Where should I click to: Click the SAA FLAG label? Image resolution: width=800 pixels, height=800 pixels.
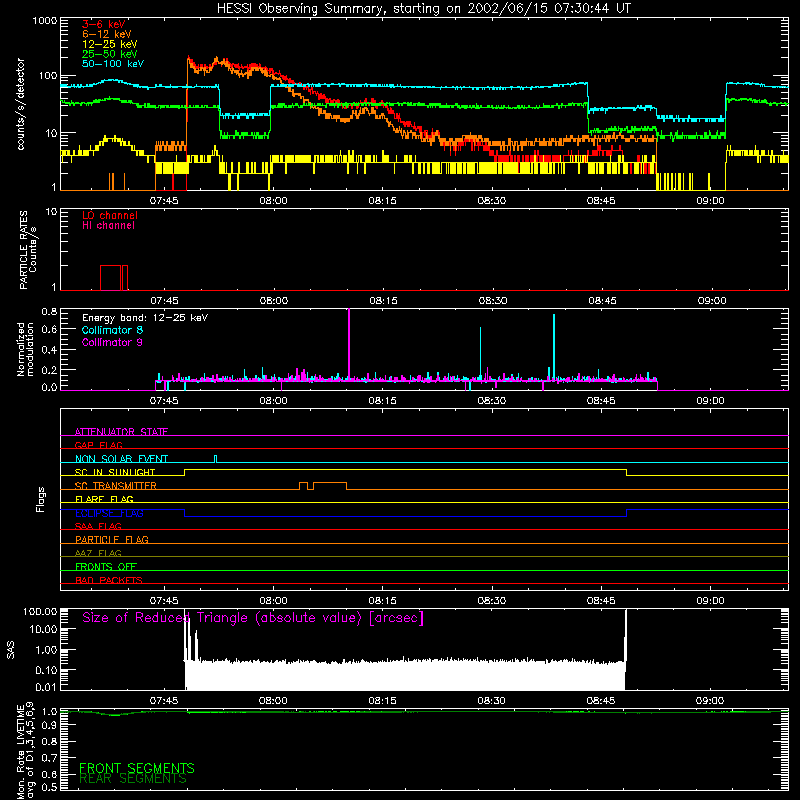point(98,526)
